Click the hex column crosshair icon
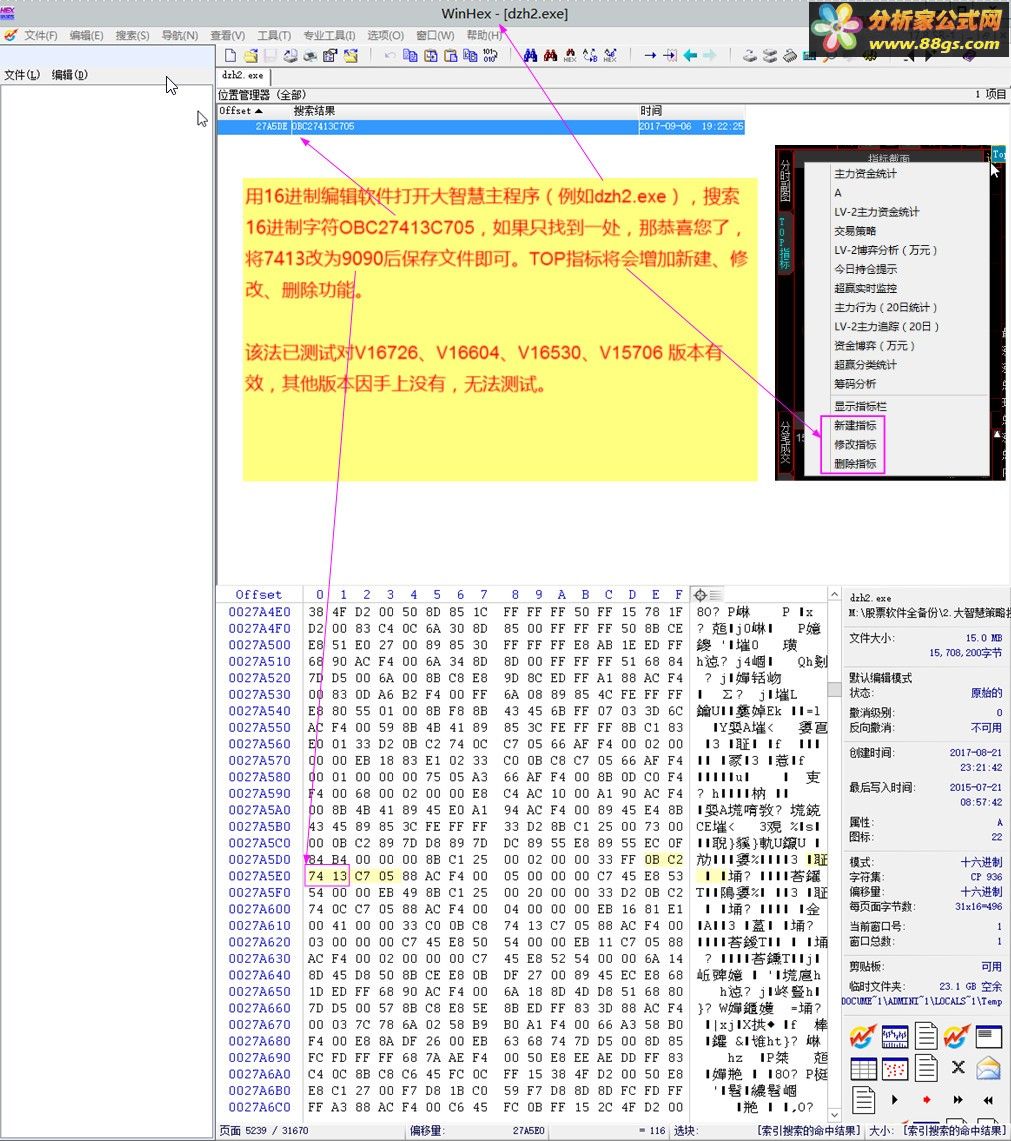Image resolution: width=1011 pixels, height=1141 pixels. tap(700, 595)
